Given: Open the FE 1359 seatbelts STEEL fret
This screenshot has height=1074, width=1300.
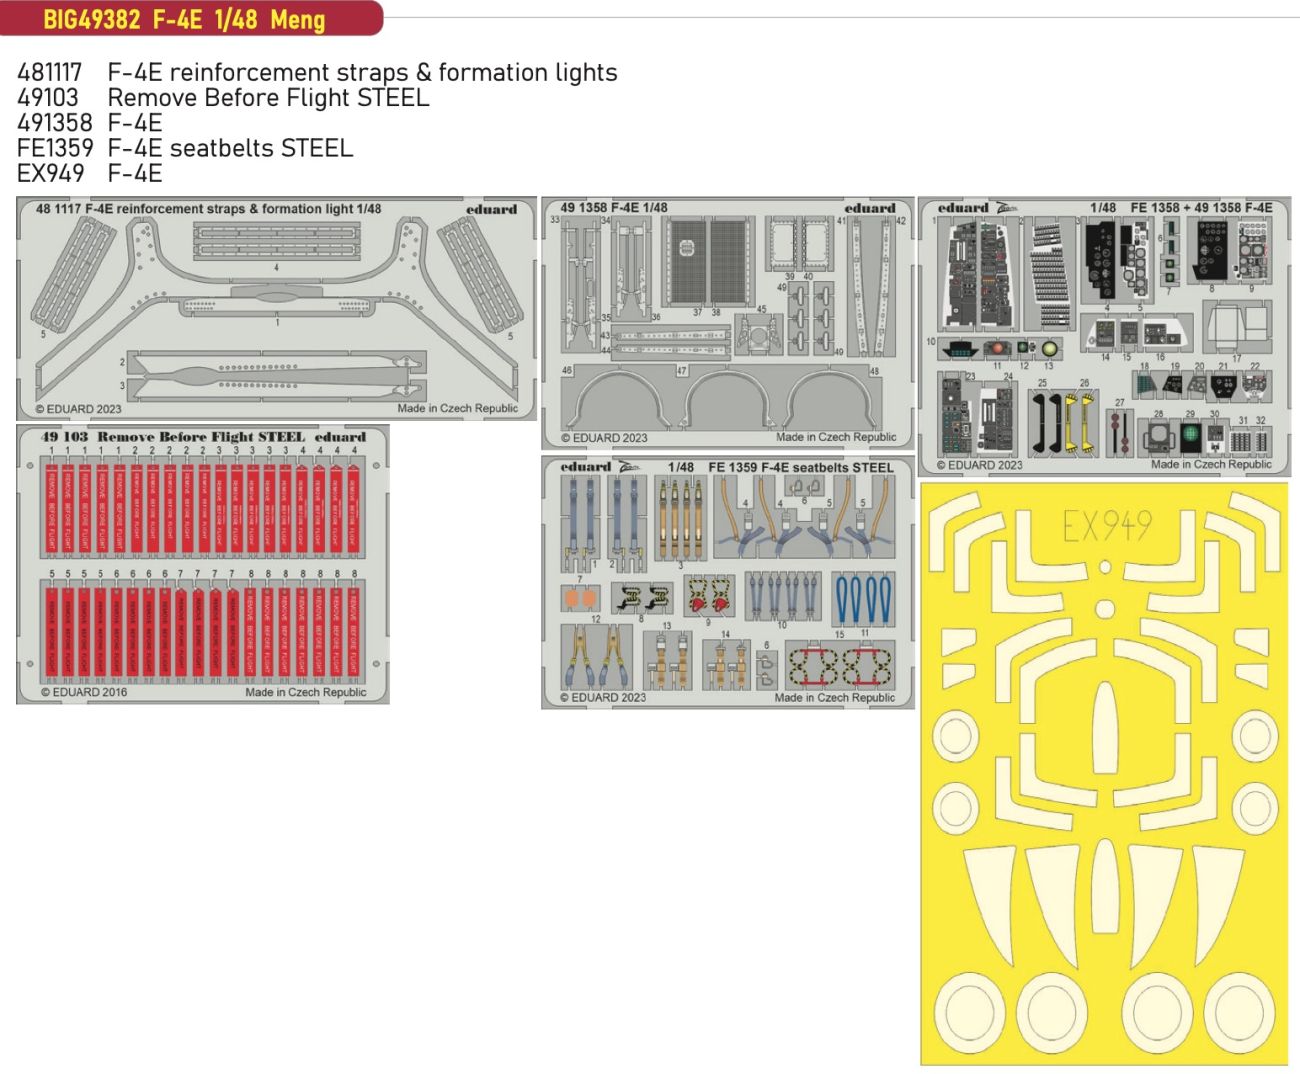Looking at the screenshot, I should point(727,583).
